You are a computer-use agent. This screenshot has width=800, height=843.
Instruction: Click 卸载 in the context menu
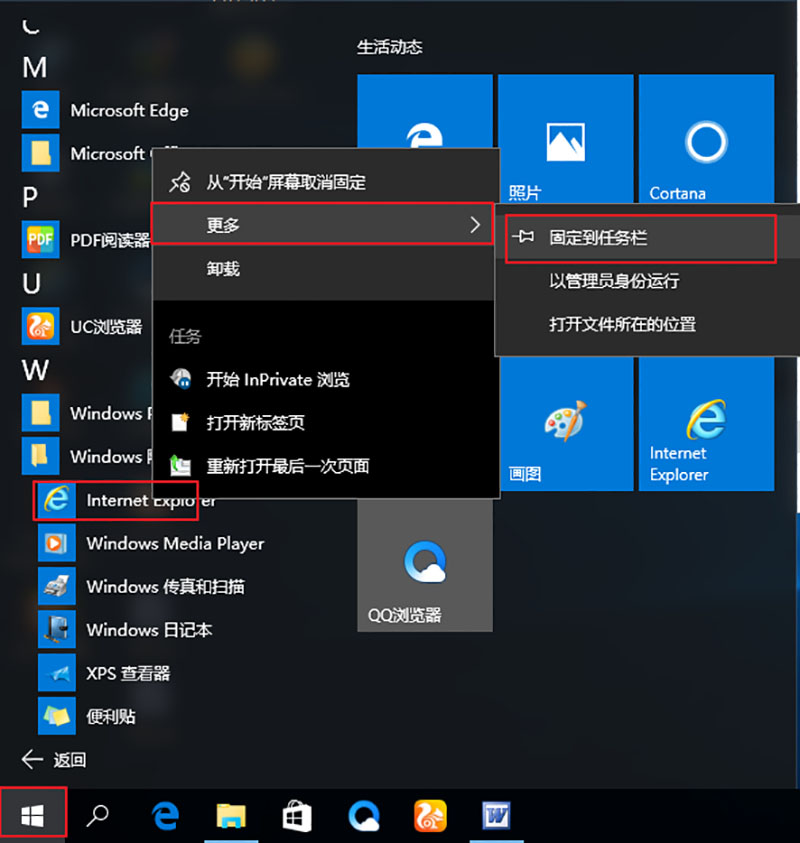click(223, 269)
